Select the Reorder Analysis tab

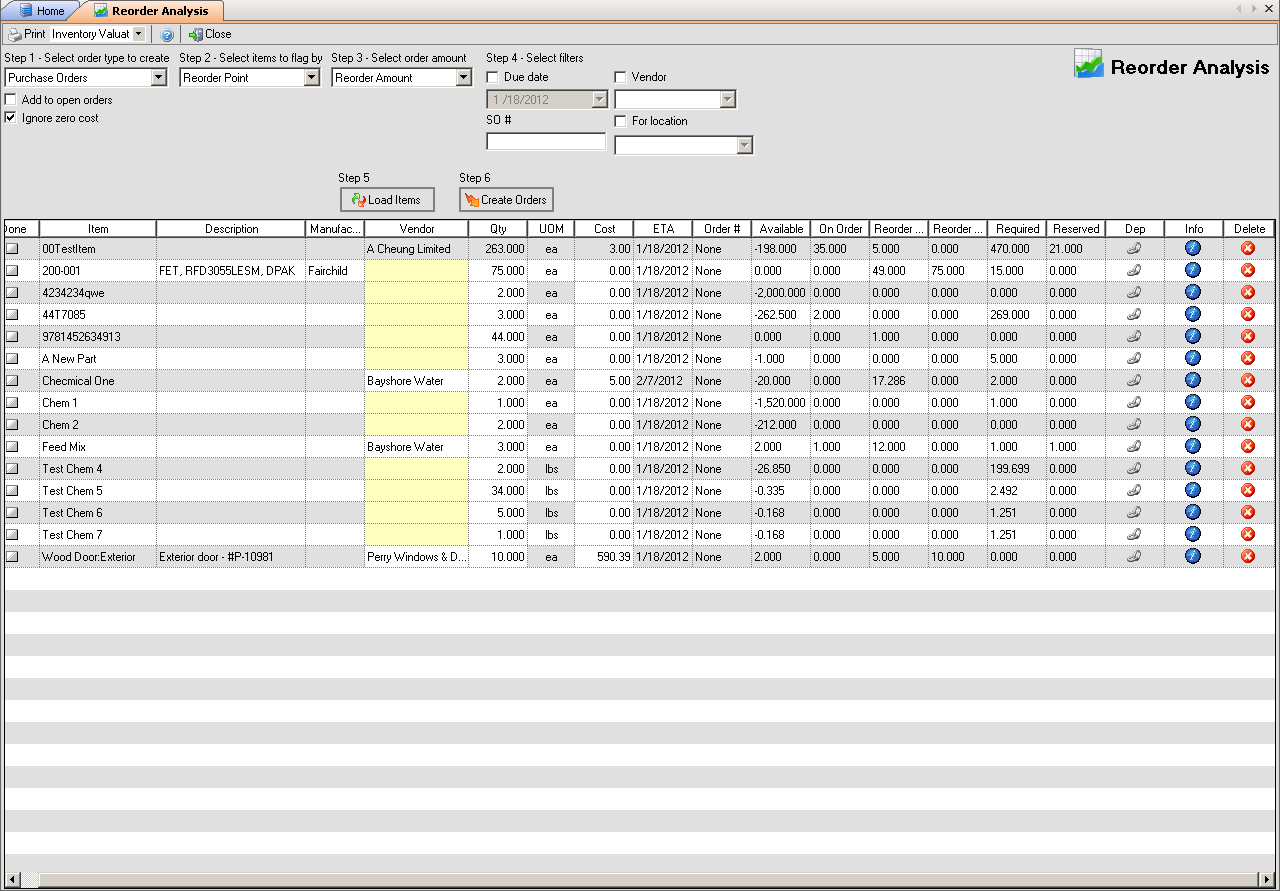coord(158,11)
